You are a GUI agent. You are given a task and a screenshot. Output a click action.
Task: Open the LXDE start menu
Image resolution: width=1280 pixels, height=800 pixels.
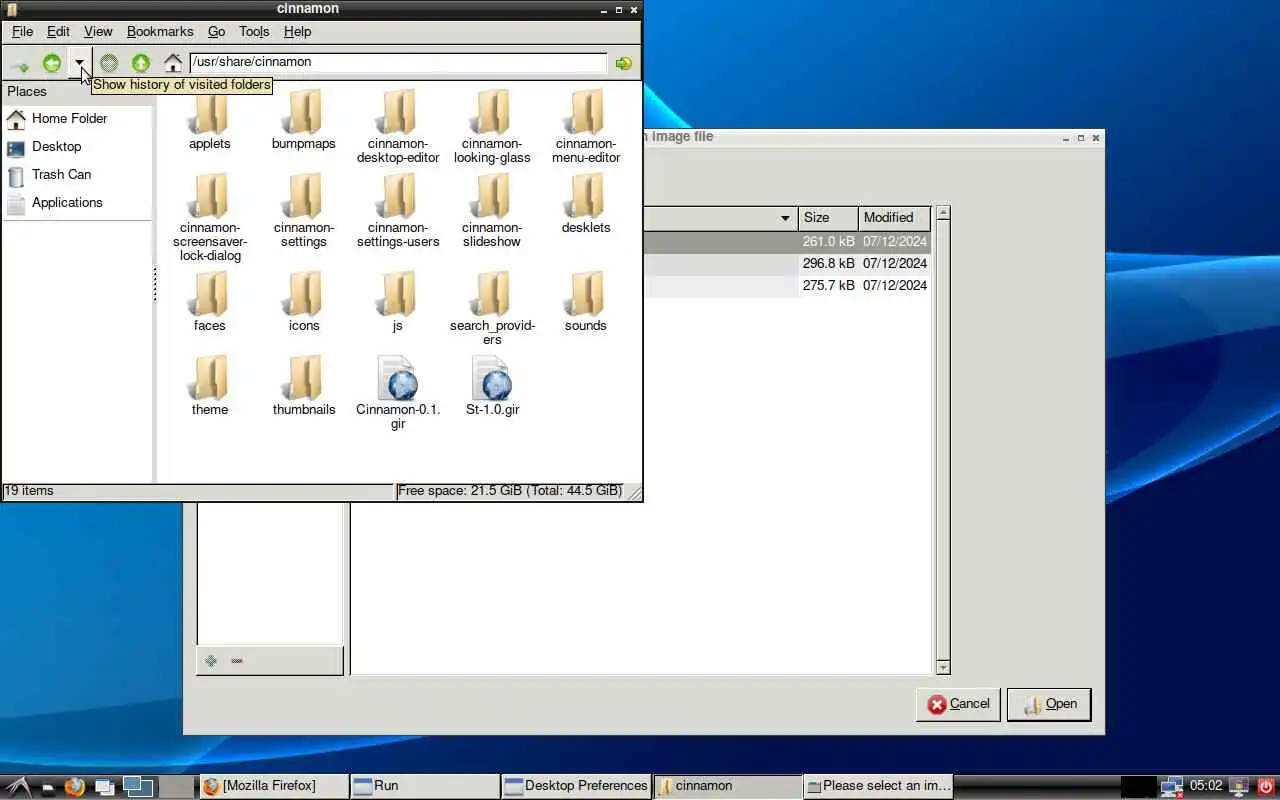18,786
